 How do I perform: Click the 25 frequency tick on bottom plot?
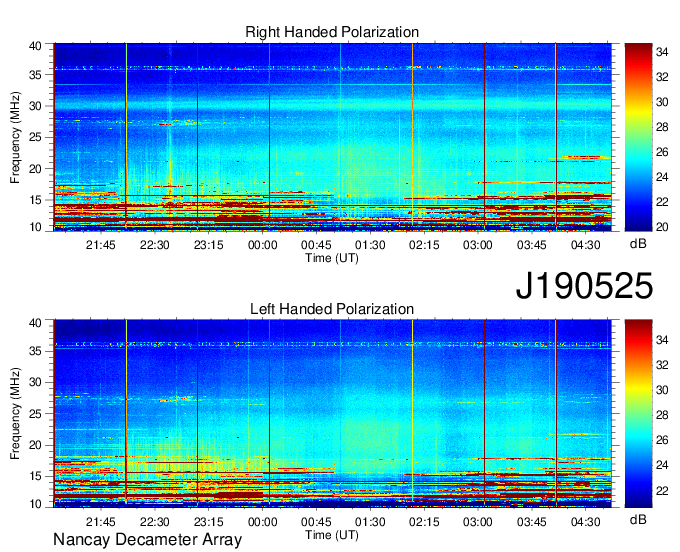(x=36, y=414)
